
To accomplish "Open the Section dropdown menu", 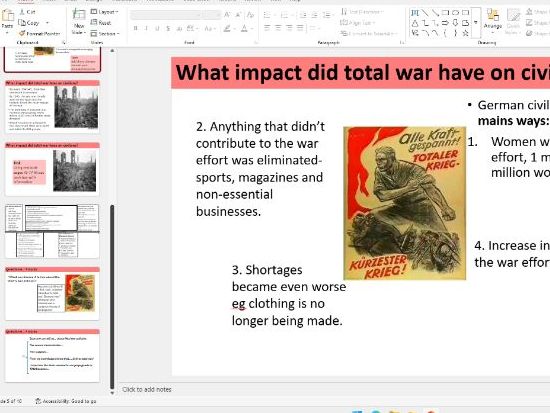I will (105, 34).
